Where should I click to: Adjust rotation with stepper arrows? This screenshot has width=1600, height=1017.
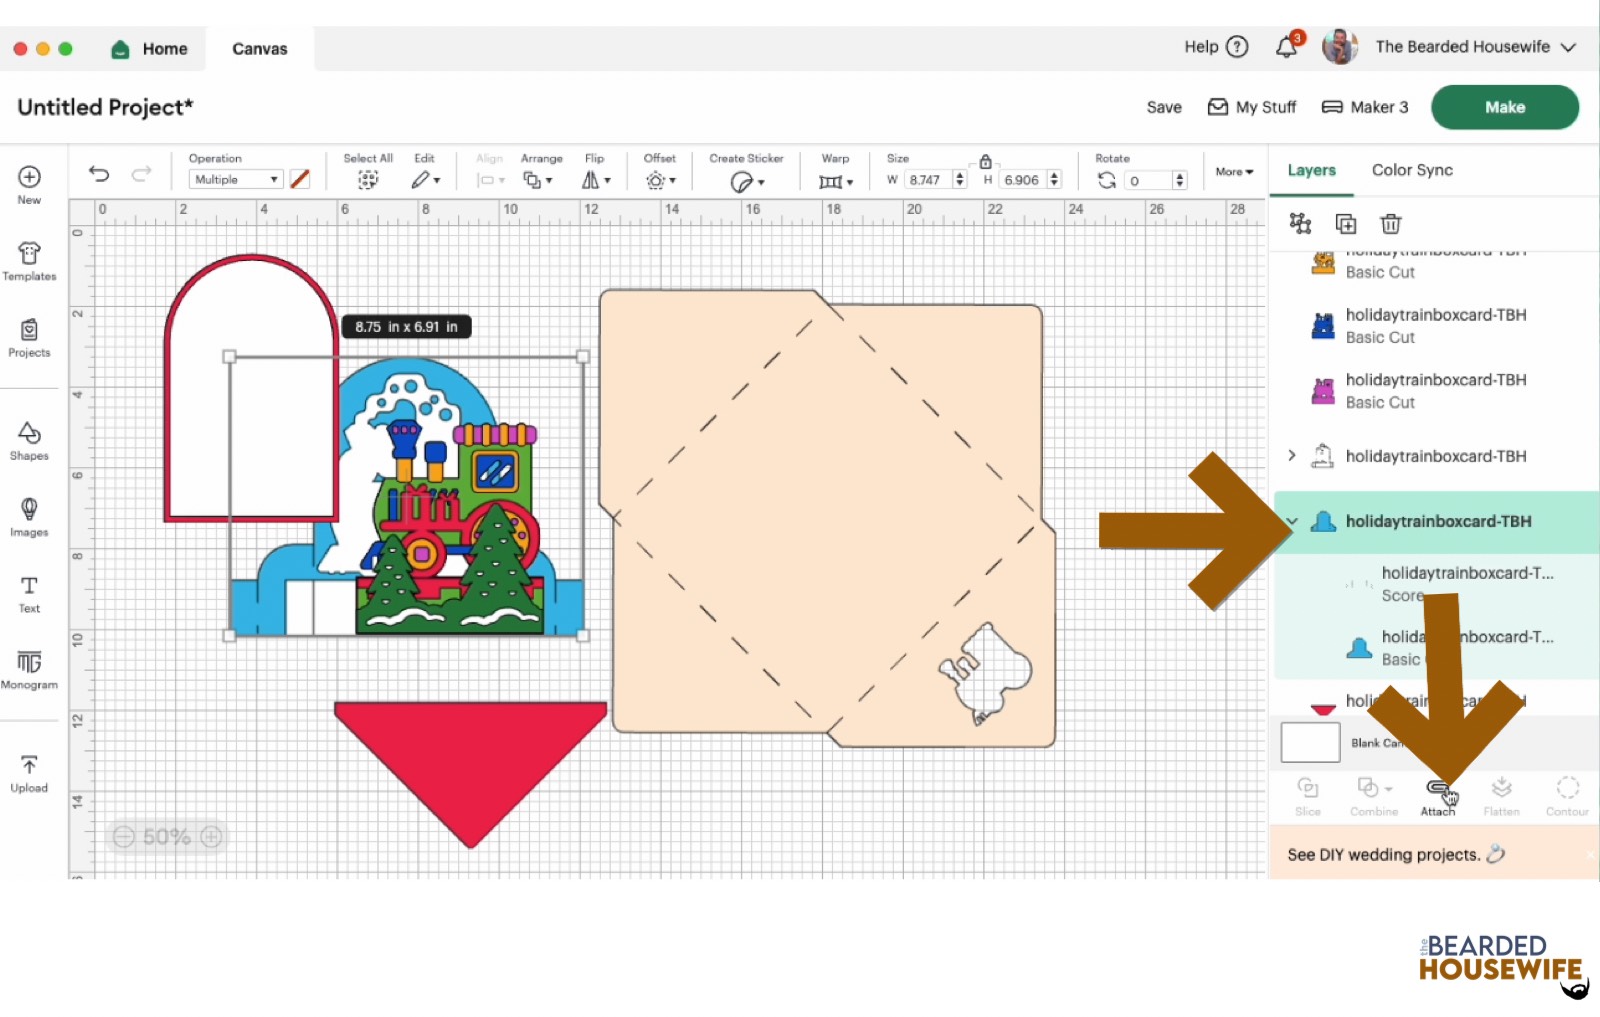1180,180
